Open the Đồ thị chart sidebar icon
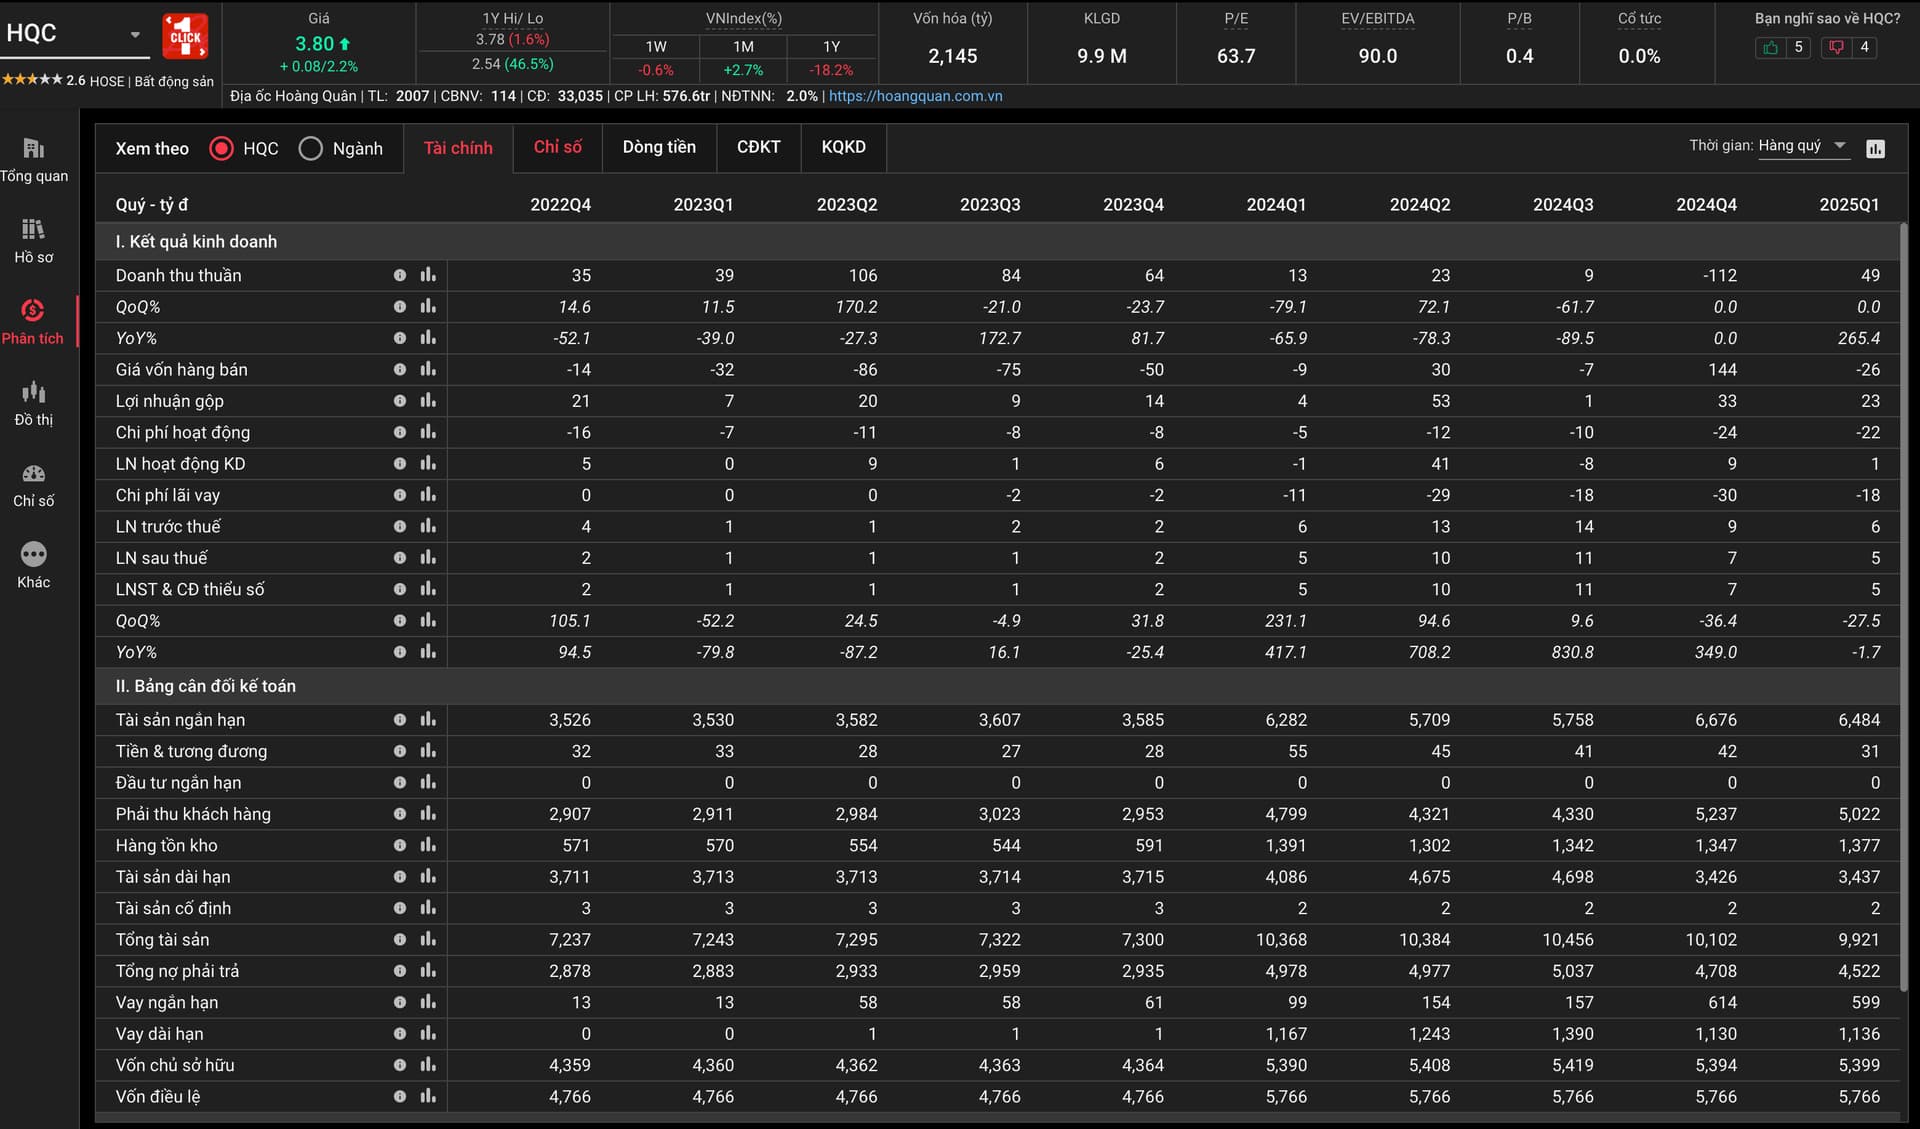Image resolution: width=1920 pixels, height=1129 pixels. [x=33, y=392]
